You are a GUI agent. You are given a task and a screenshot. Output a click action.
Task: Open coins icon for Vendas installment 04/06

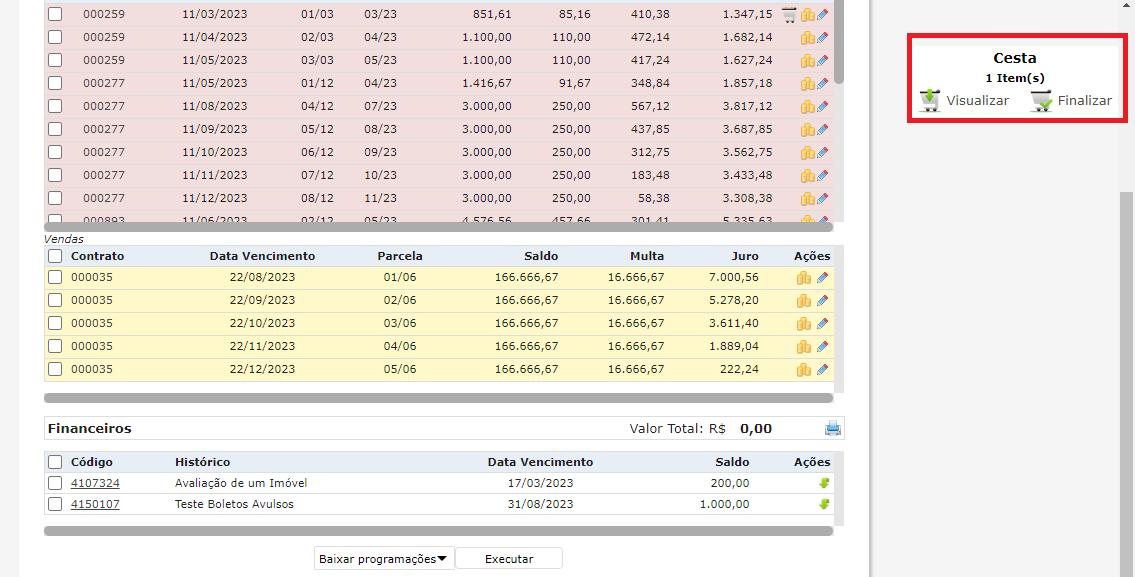coord(803,348)
